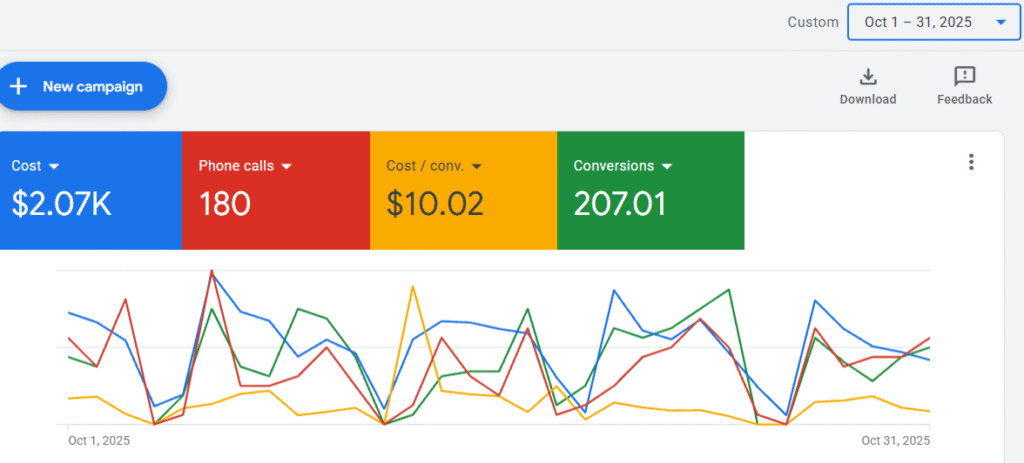
Task: Expand the Cost / conv. metric dropdown arrow
Action: [x=476, y=166]
